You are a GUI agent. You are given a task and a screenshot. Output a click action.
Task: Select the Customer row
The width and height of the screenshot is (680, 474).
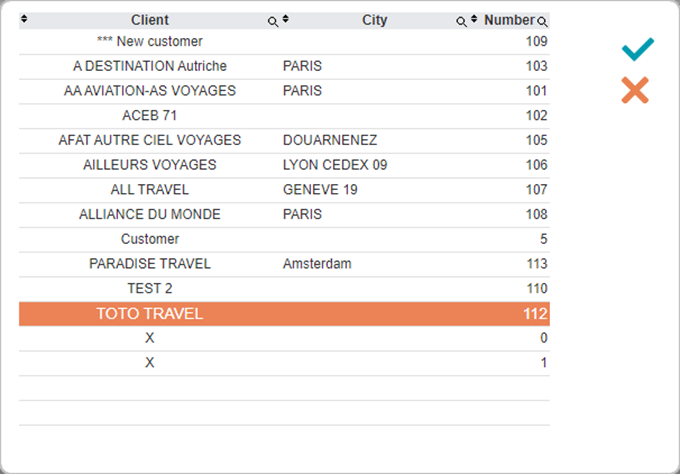(x=284, y=239)
